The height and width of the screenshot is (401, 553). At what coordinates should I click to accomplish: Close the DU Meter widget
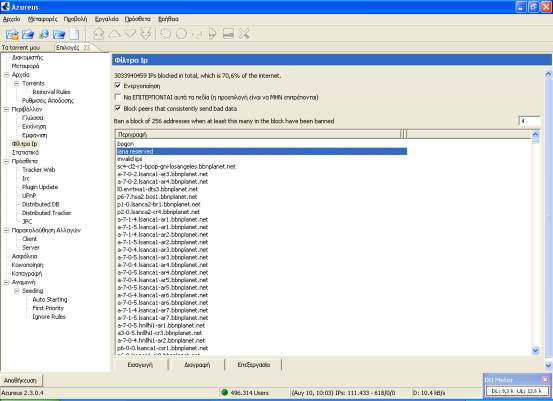545,380
